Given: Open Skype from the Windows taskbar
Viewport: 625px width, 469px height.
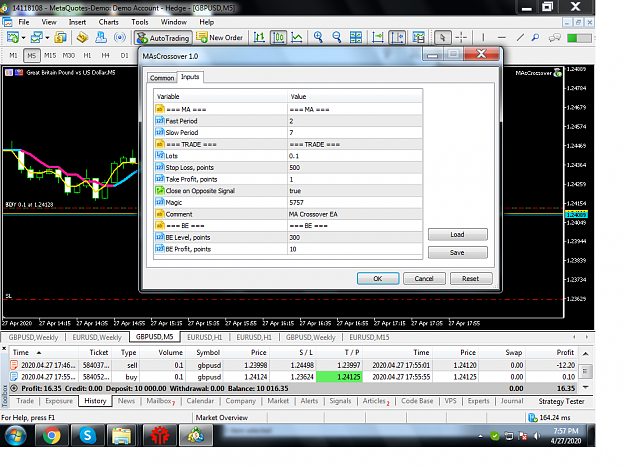Looking at the screenshot, I should pos(87,436).
